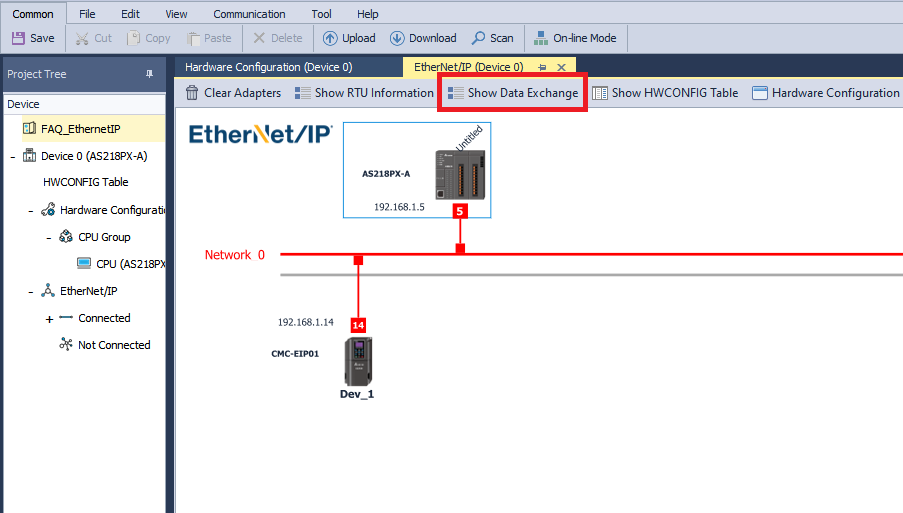The height and width of the screenshot is (513, 903).
Task: Upload the project to the device
Action: click(x=346, y=38)
